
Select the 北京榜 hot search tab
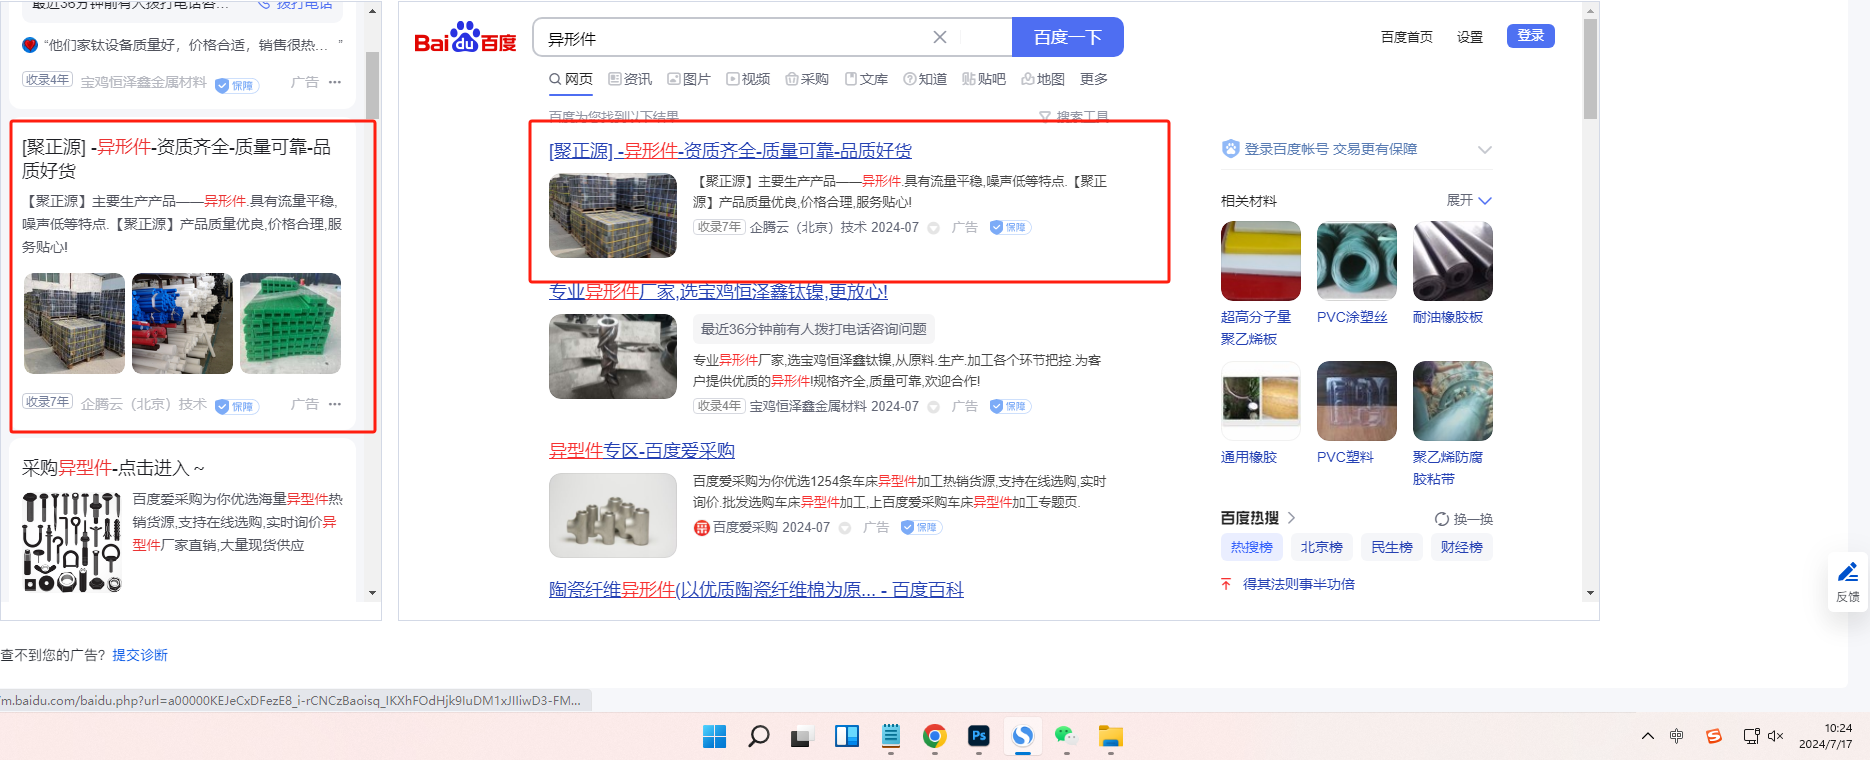[x=1321, y=547]
